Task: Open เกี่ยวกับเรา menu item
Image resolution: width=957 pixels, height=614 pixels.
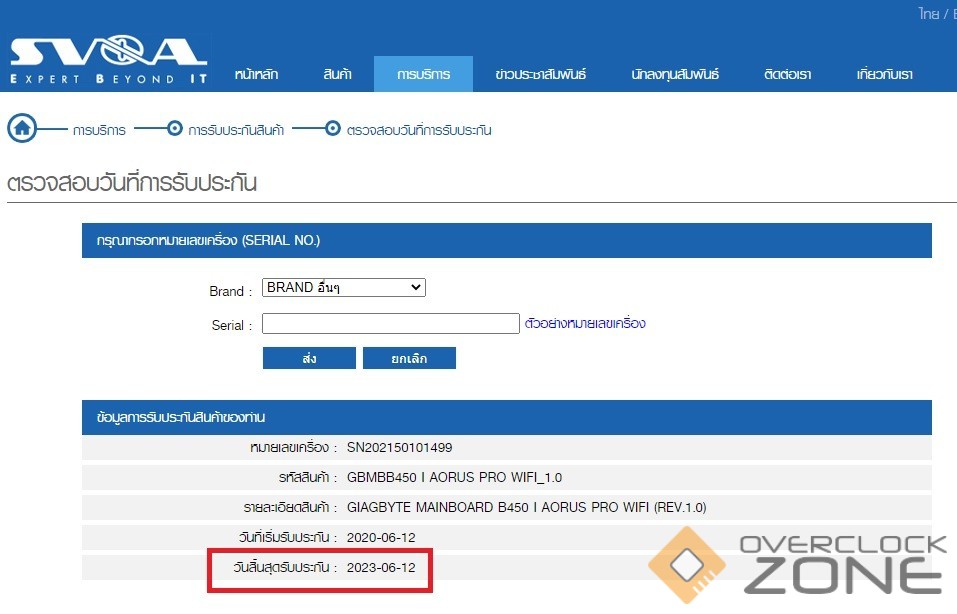Action: [x=884, y=74]
